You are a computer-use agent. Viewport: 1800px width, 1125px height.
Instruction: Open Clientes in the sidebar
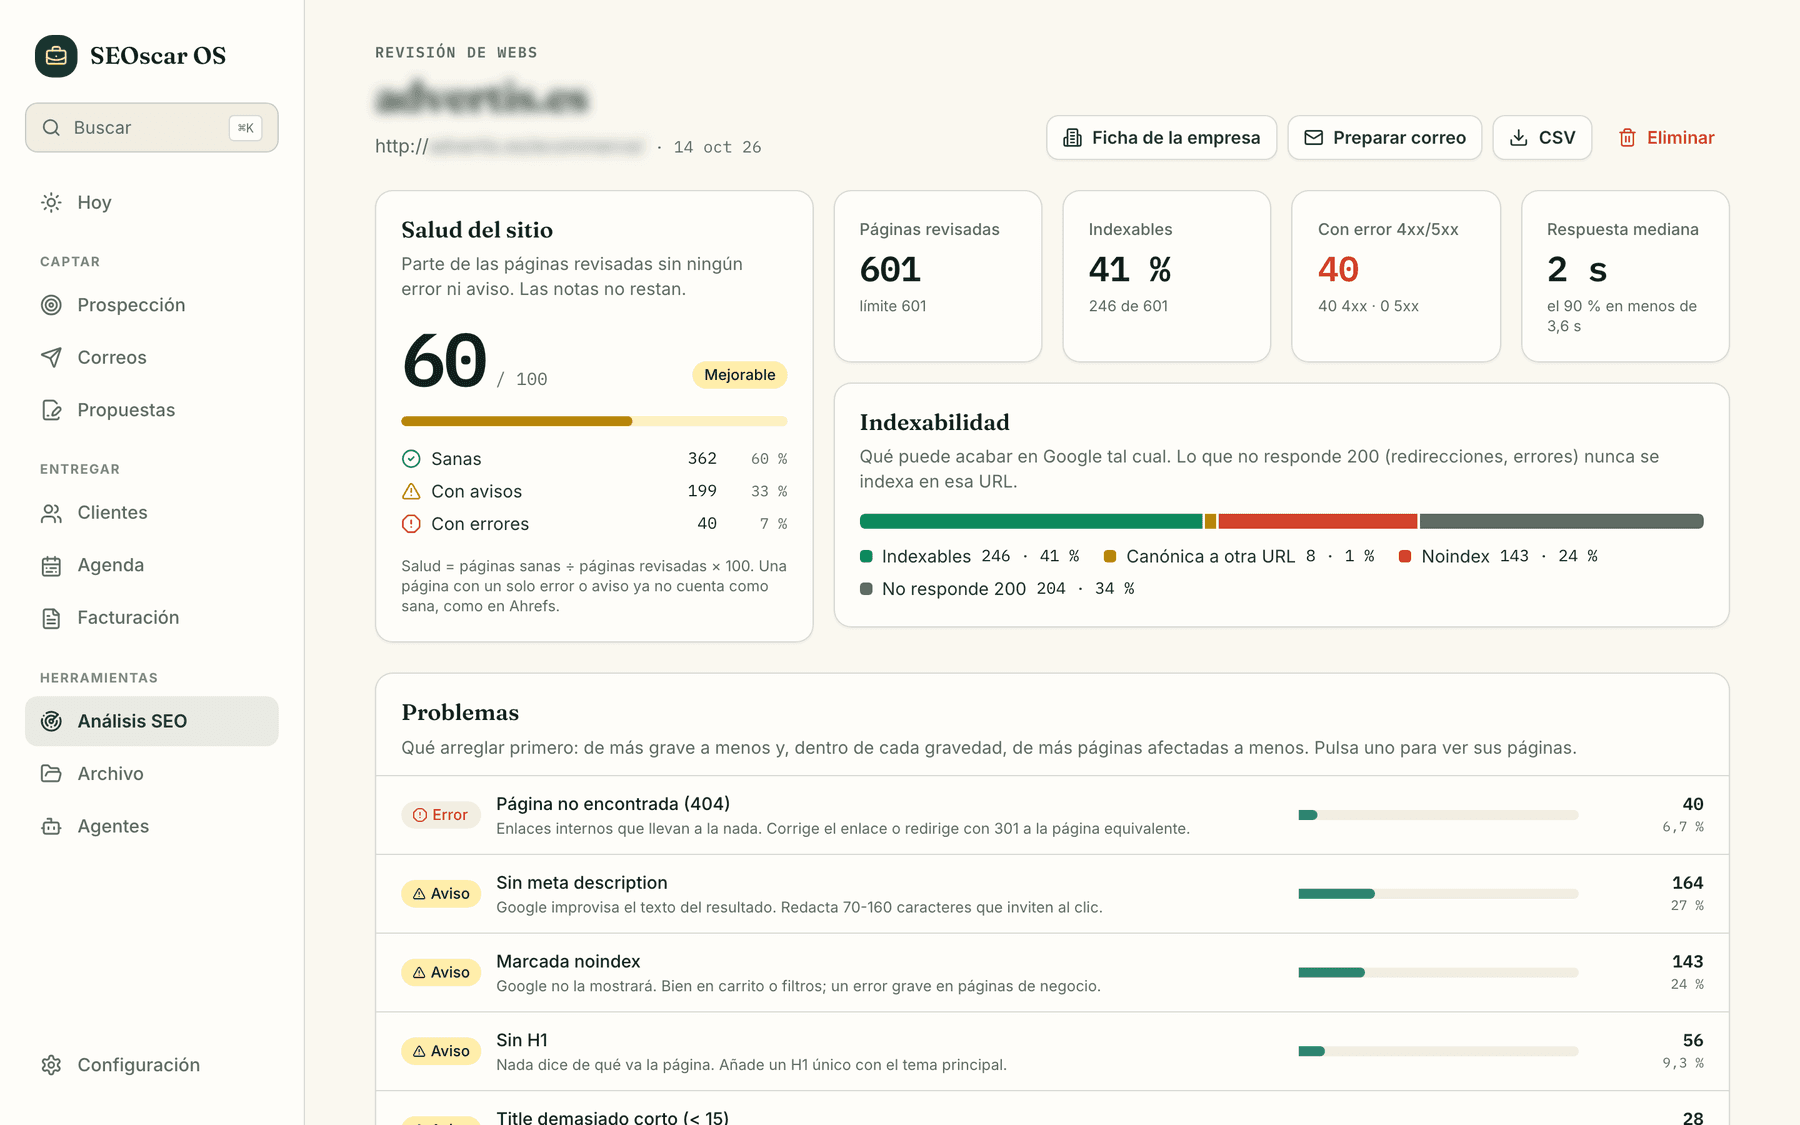click(152, 513)
